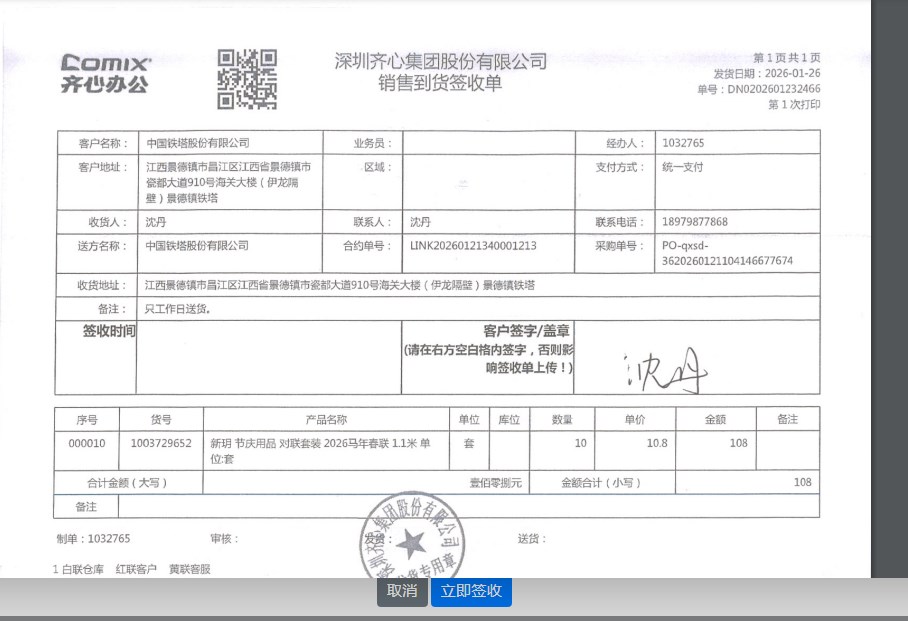This screenshot has height=621, width=908.
Task: Click the 立即签收 button
Action: point(471,591)
